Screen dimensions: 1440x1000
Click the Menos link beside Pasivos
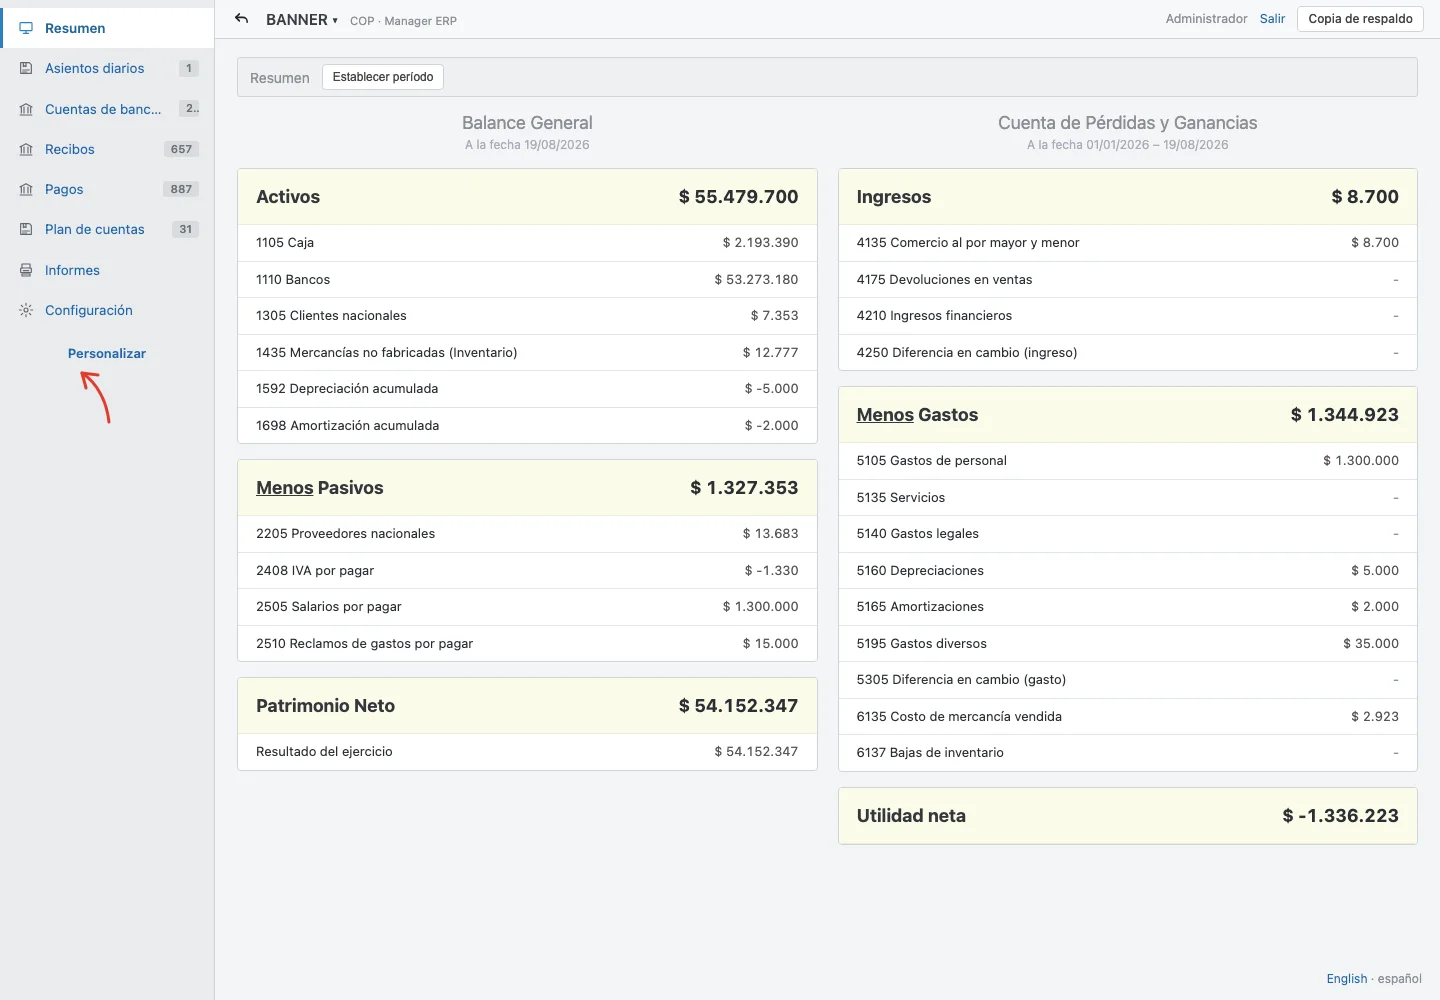pyautogui.click(x=285, y=488)
